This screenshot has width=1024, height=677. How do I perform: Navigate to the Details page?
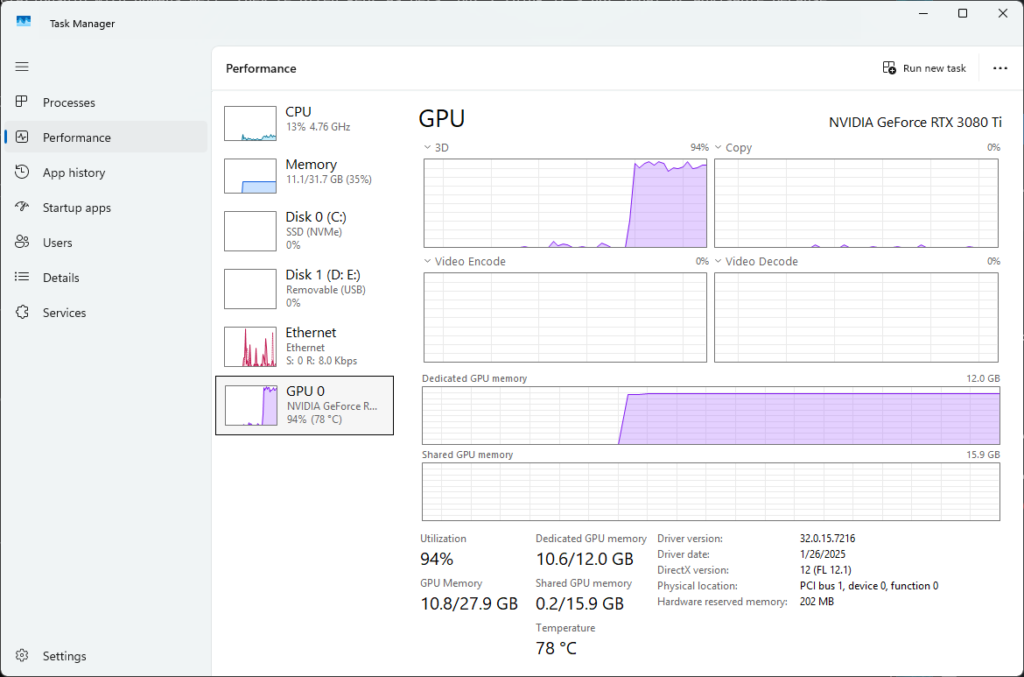pos(61,277)
